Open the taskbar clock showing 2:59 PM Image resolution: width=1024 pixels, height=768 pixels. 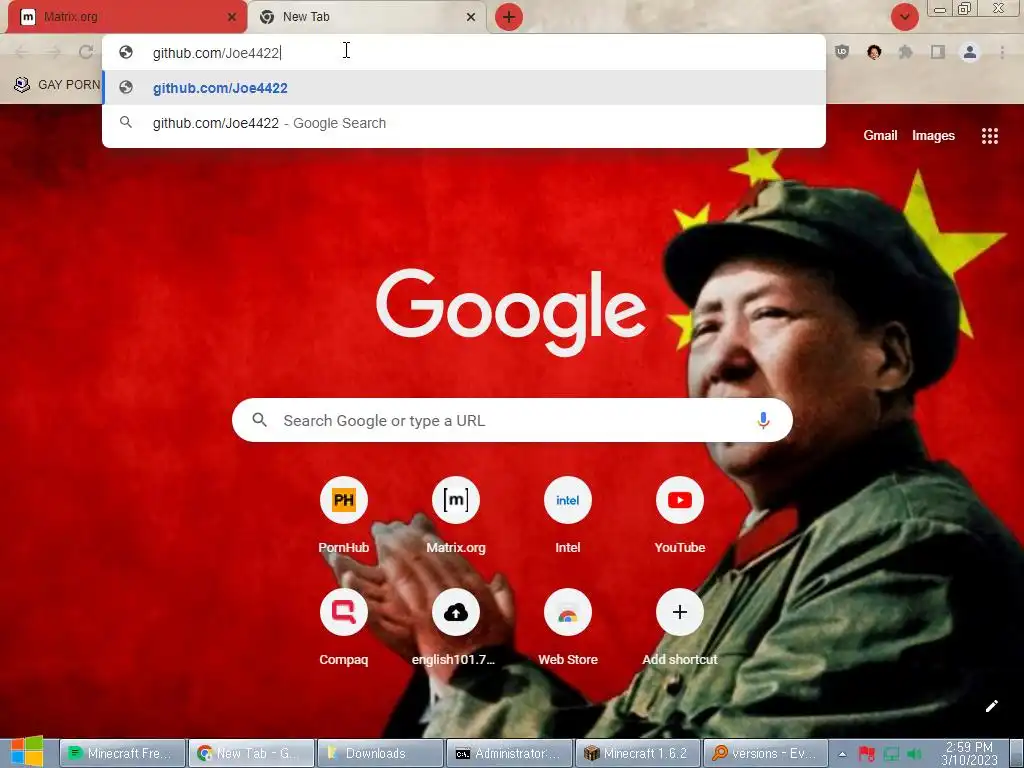pos(969,753)
